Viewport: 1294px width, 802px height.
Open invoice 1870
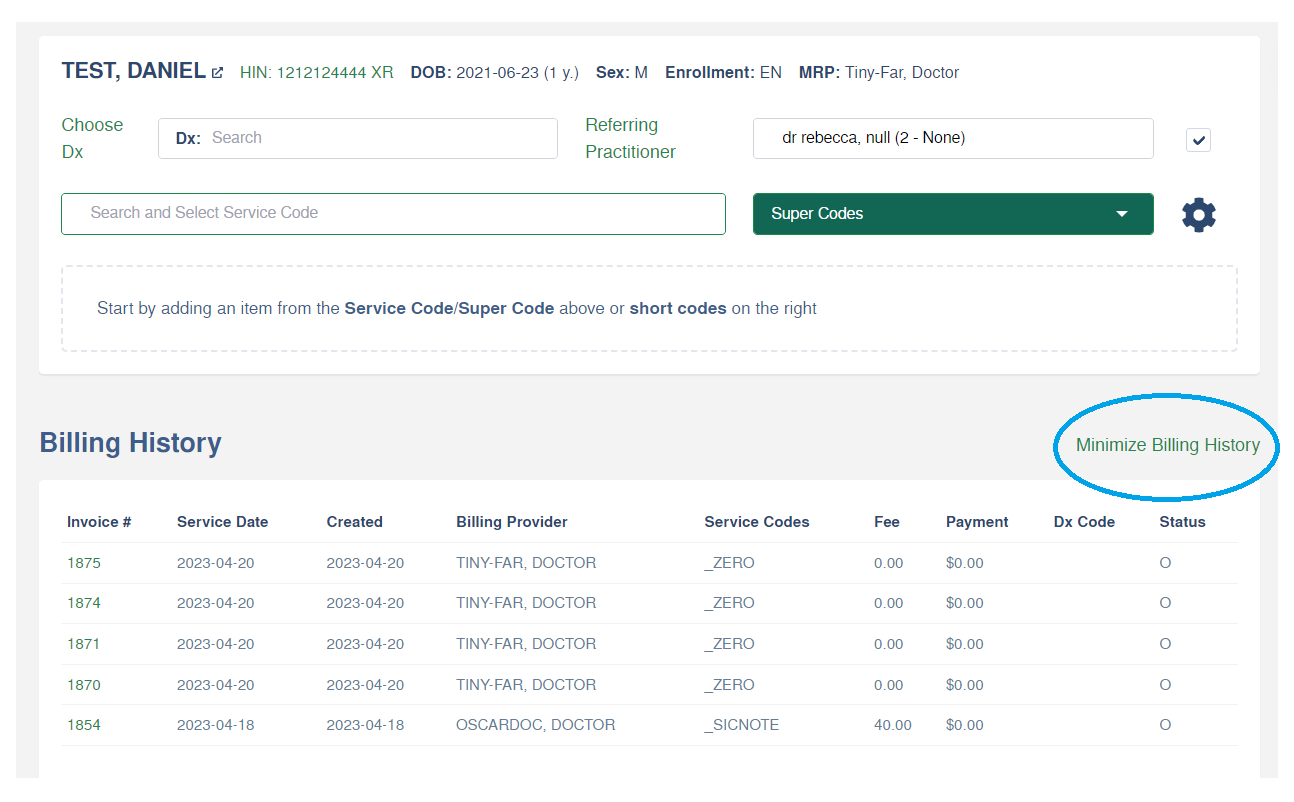tap(84, 685)
